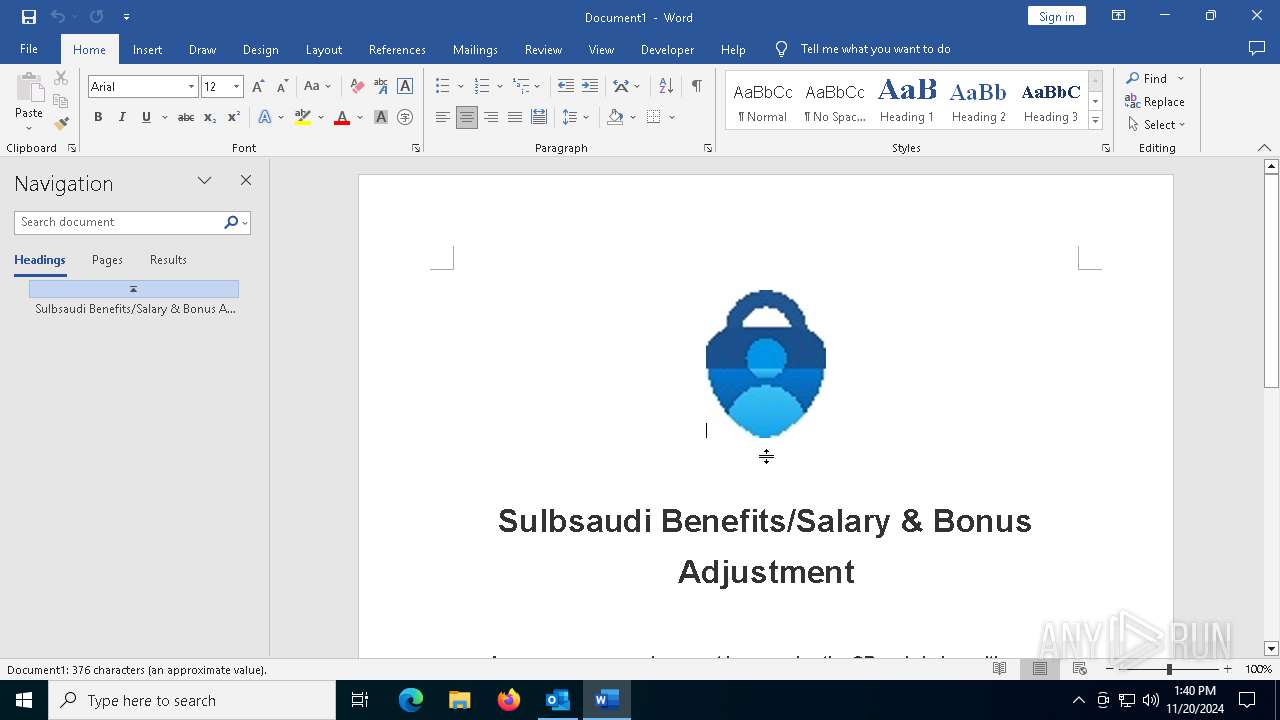Screen dimensions: 1280x720
Task: Align text left
Action: pyautogui.click(x=443, y=117)
